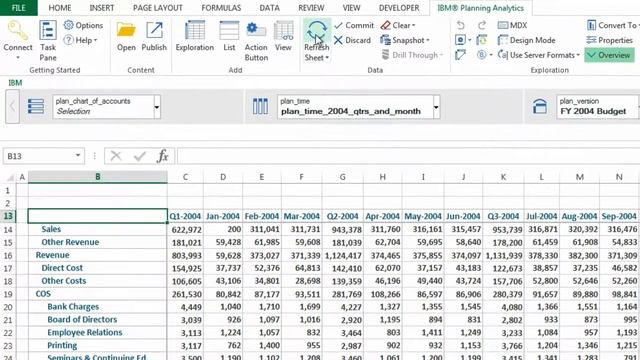Click the Board of Directors label

pos(82,320)
